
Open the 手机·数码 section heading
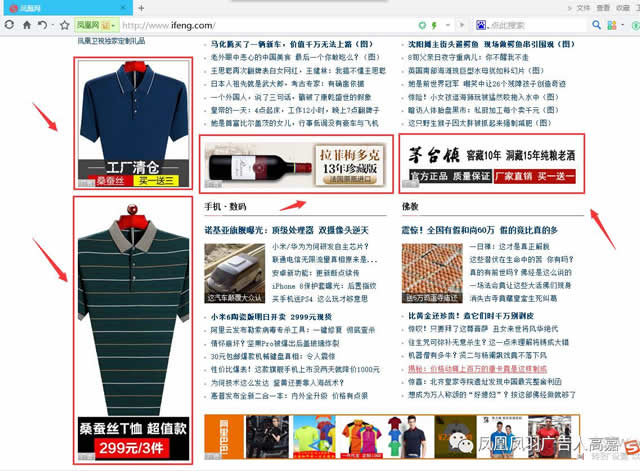point(225,206)
